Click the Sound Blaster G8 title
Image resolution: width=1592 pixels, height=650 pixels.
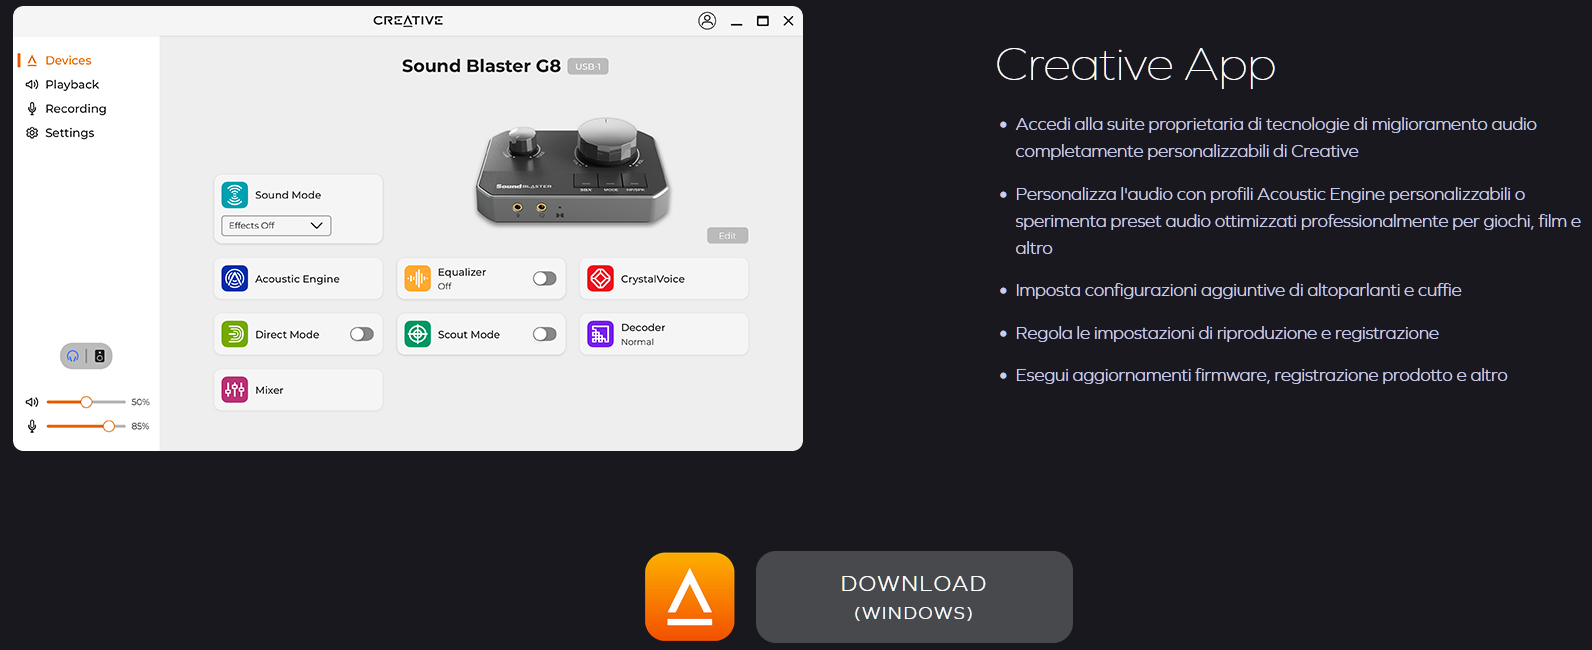(481, 66)
